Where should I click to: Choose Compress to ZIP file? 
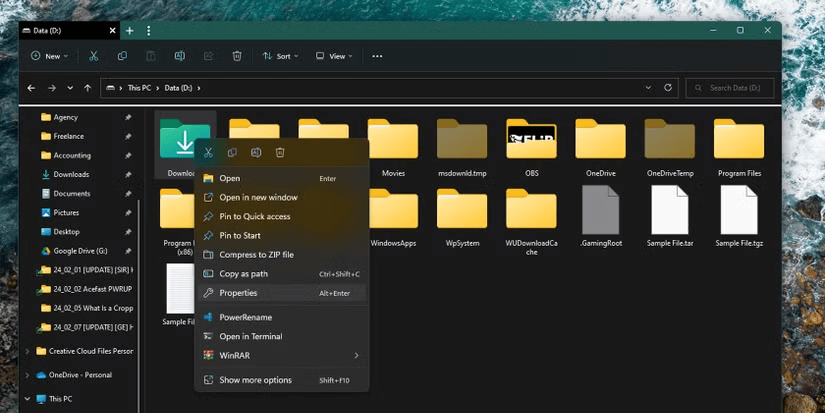pos(256,255)
